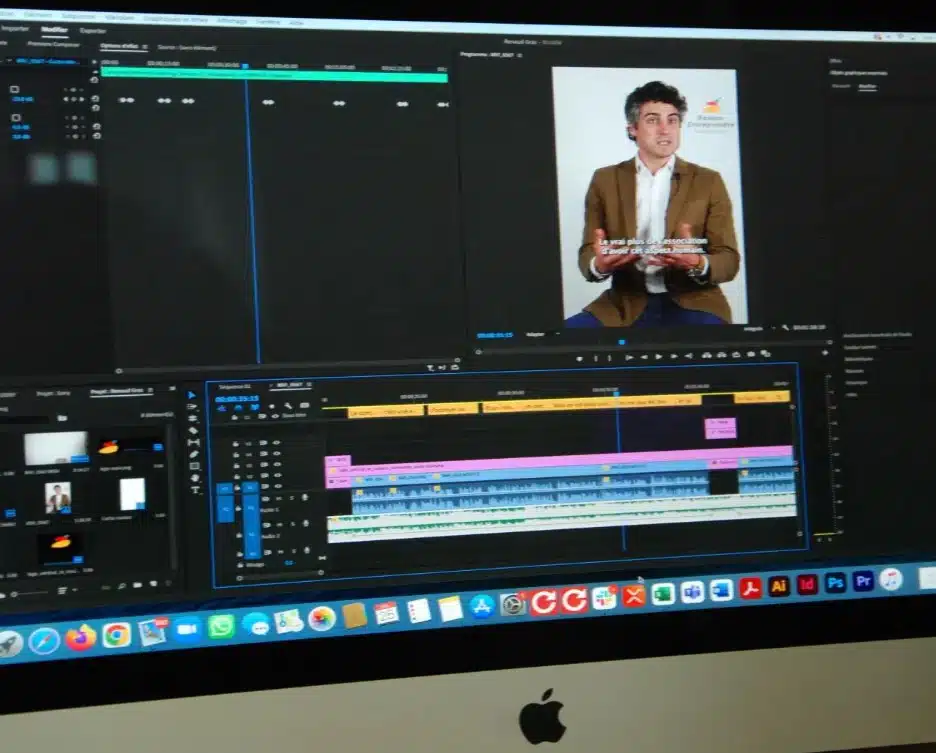Toggle eye on the topmost video track
This screenshot has width=936, height=753.
point(276,443)
